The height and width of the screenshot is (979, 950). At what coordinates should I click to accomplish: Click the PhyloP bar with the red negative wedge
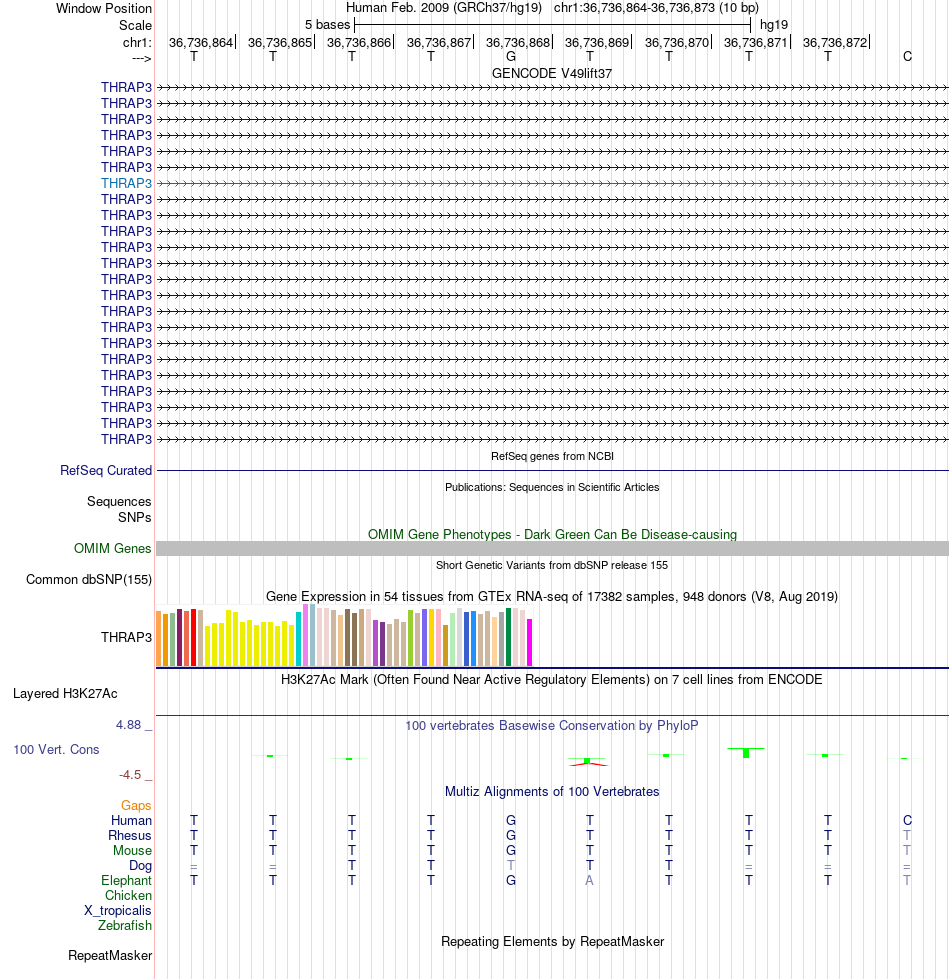click(588, 762)
